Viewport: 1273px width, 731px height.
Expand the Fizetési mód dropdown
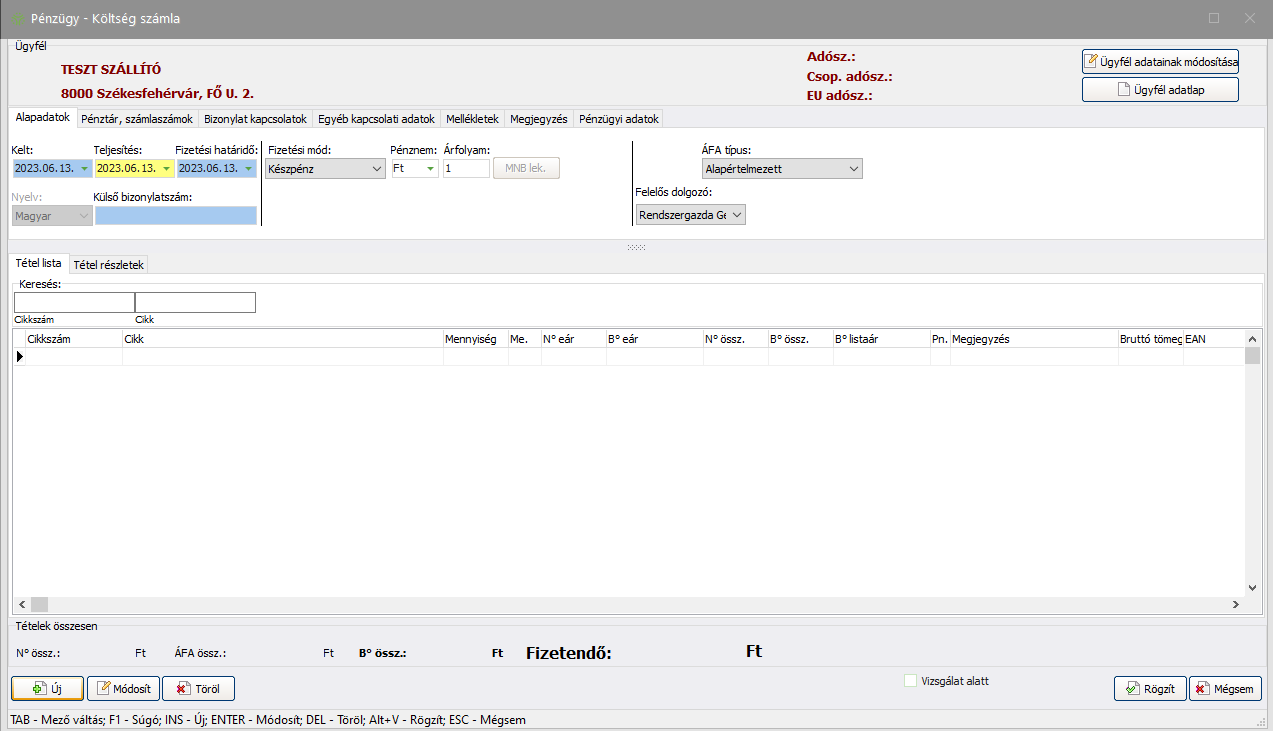(x=376, y=169)
